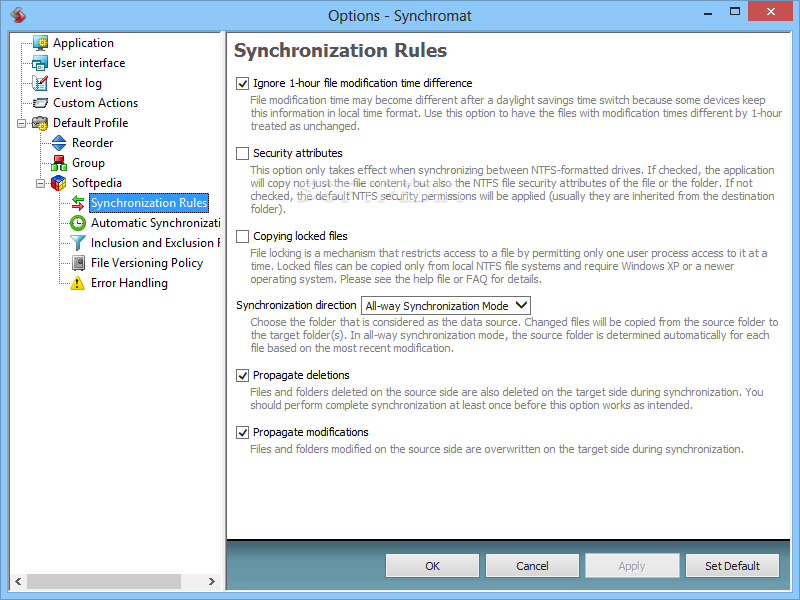Viewport: 800px width, 600px height.
Task: Click the File Versioning Policy safe icon
Action: pyautogui.click(x=78, y=263)
